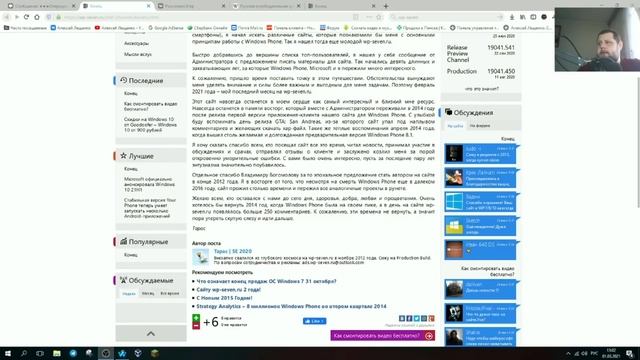Open 'Конец' under the Последние section
The image size is (640, 360).
(x=131, y=93)
